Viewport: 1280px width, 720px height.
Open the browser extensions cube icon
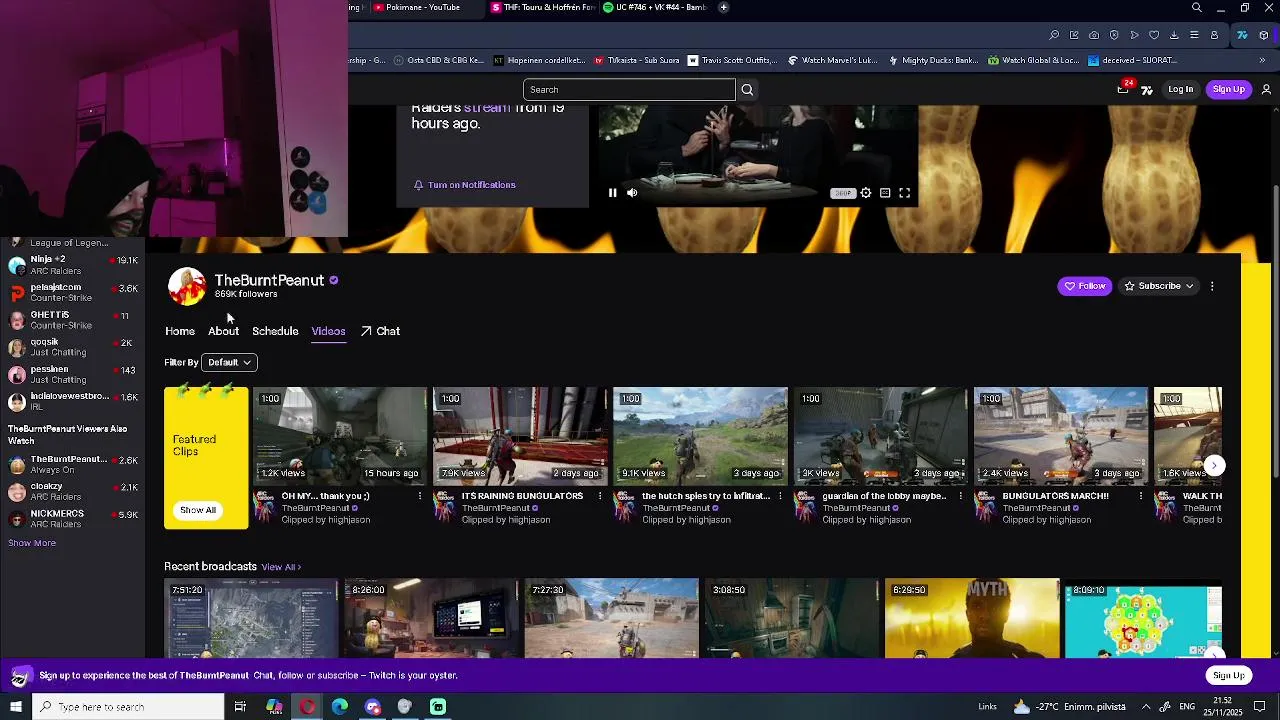1264,35
